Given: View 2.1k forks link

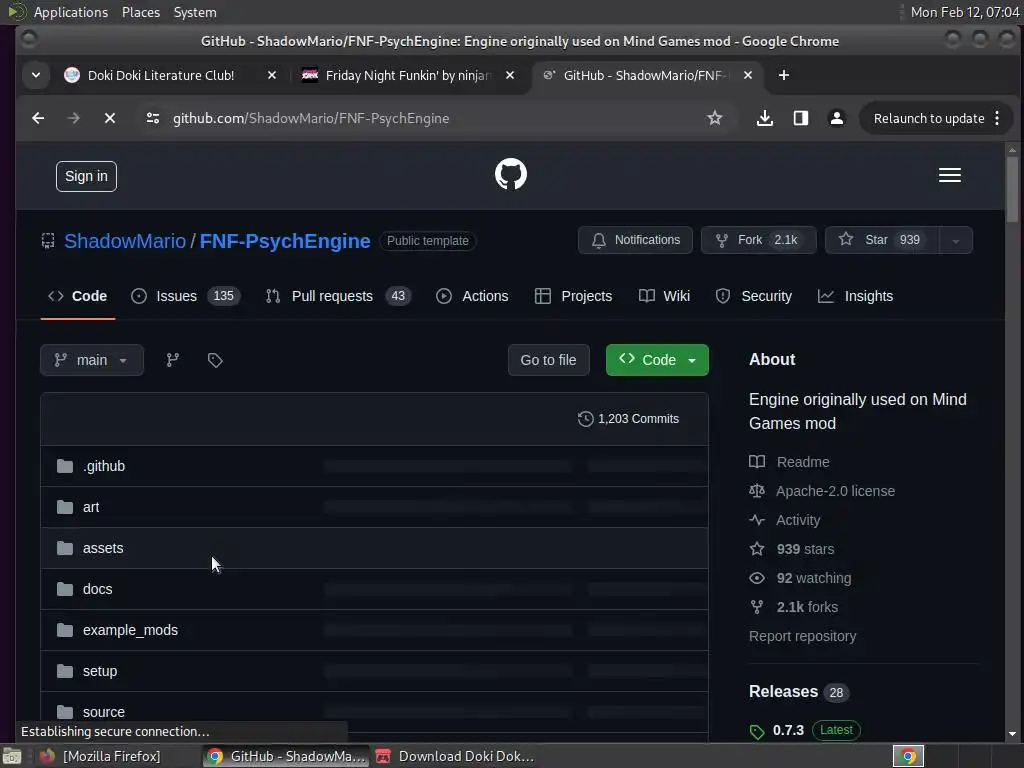Looking at the screenshot, I should (807, 607).
